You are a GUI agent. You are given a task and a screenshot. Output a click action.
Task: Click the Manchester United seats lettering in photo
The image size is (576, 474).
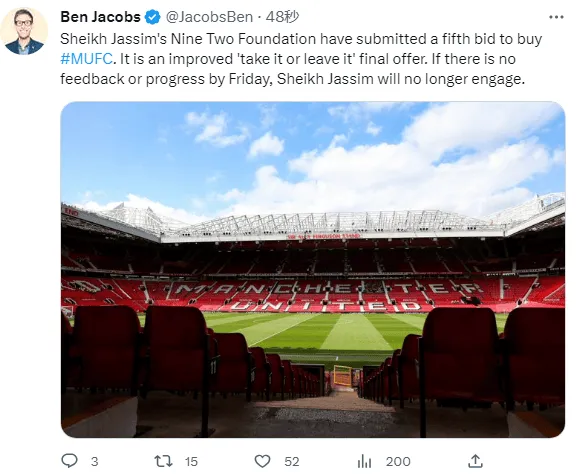[x=327, y=296]
